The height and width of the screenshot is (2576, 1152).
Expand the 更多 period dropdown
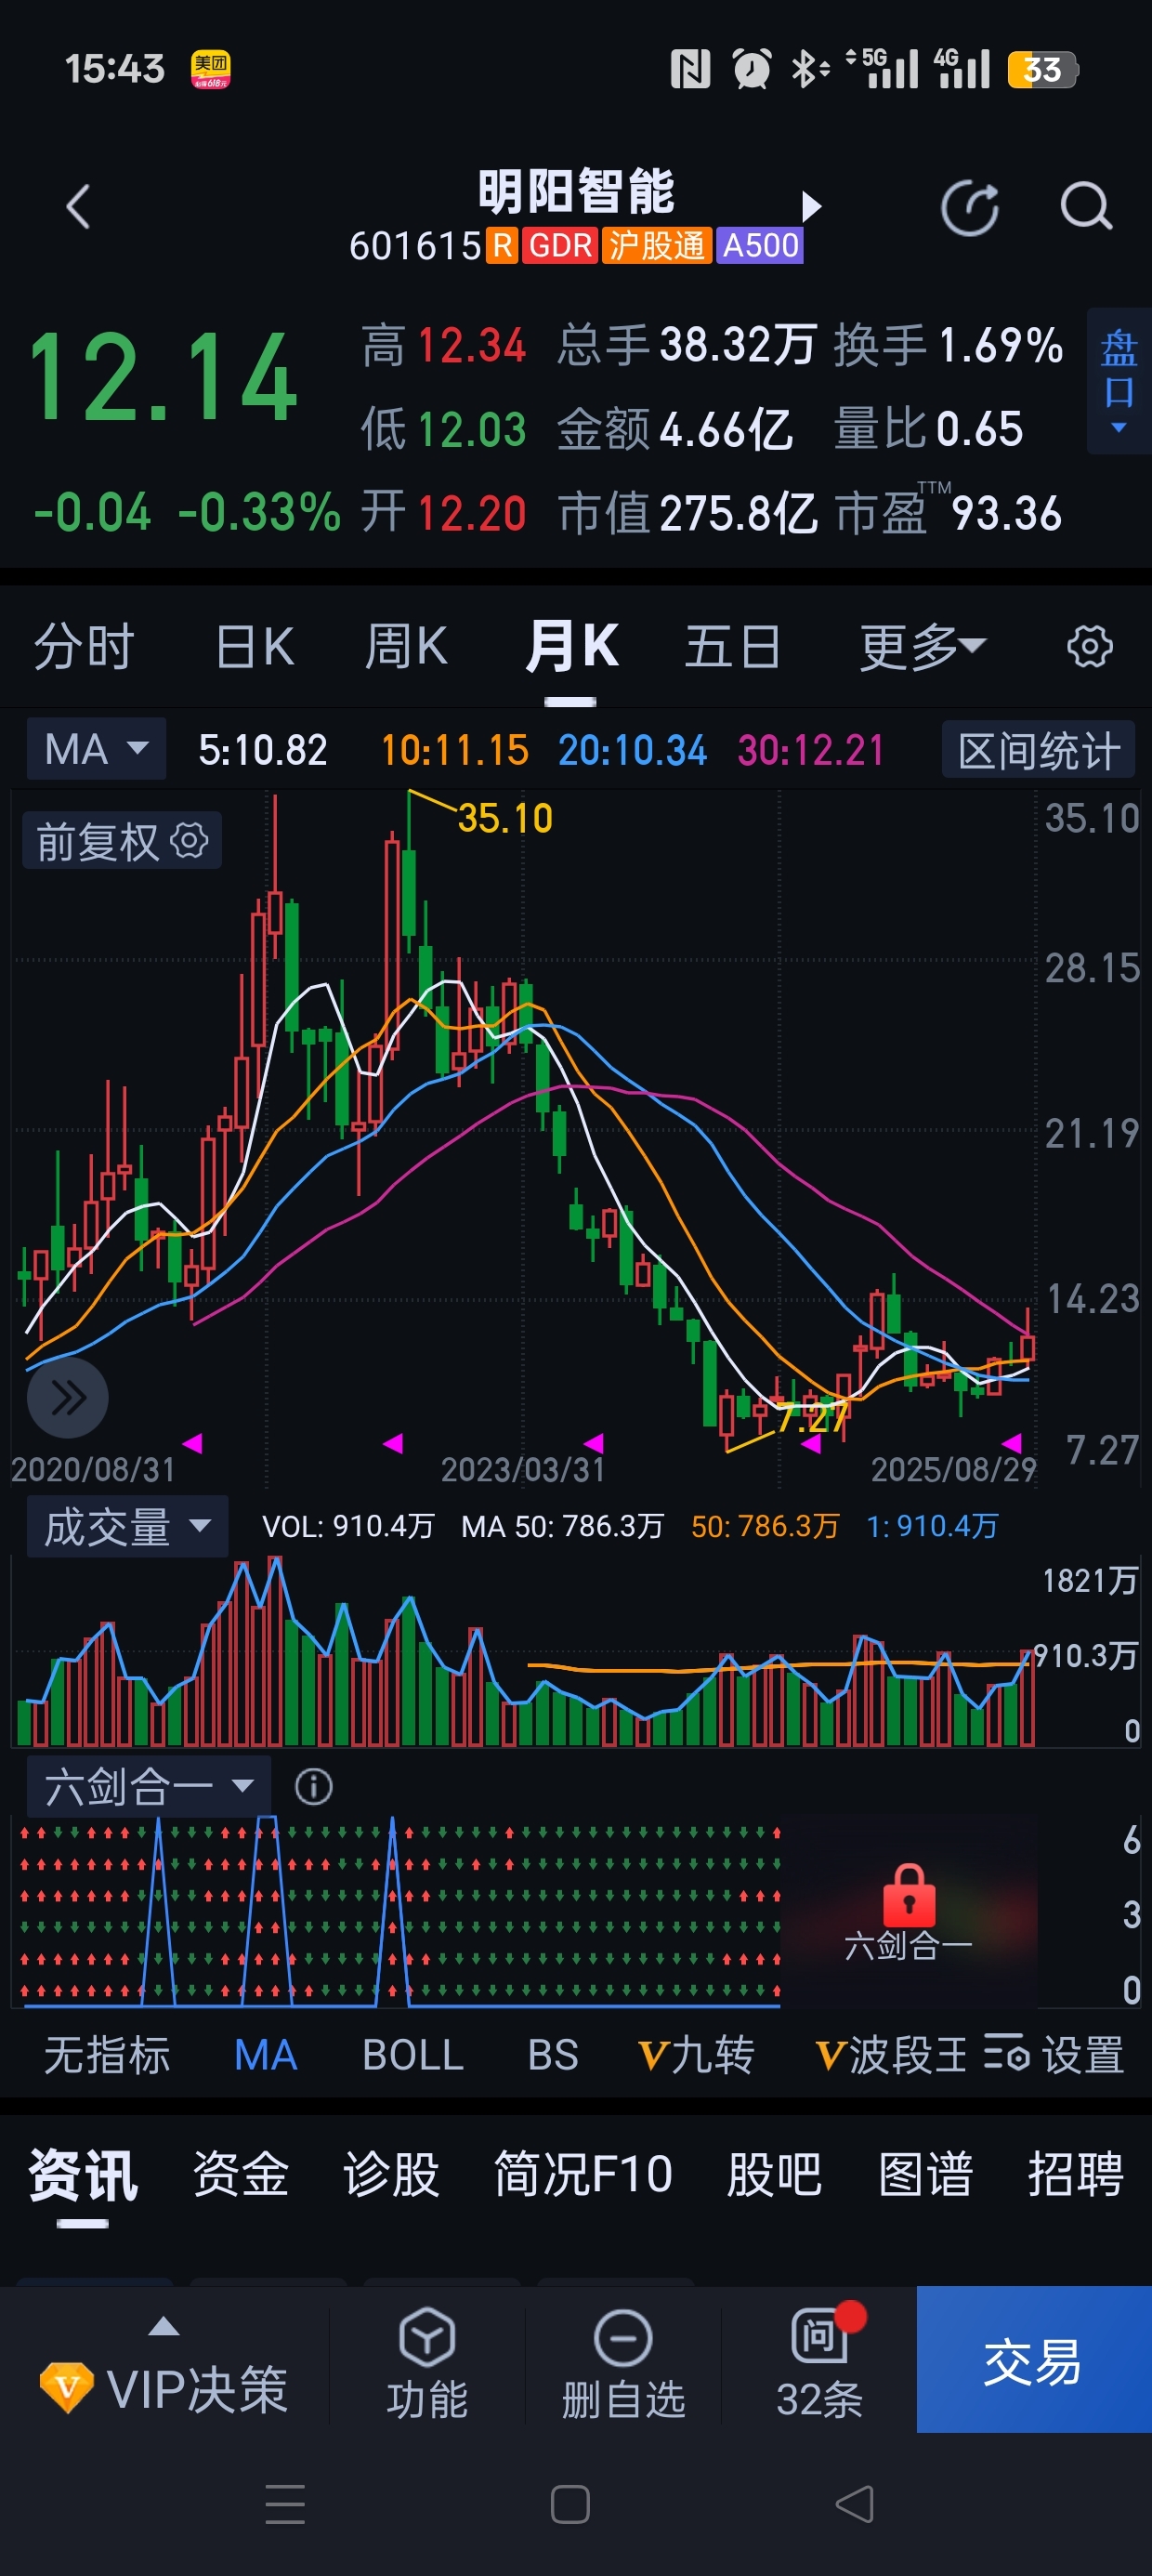923,647
